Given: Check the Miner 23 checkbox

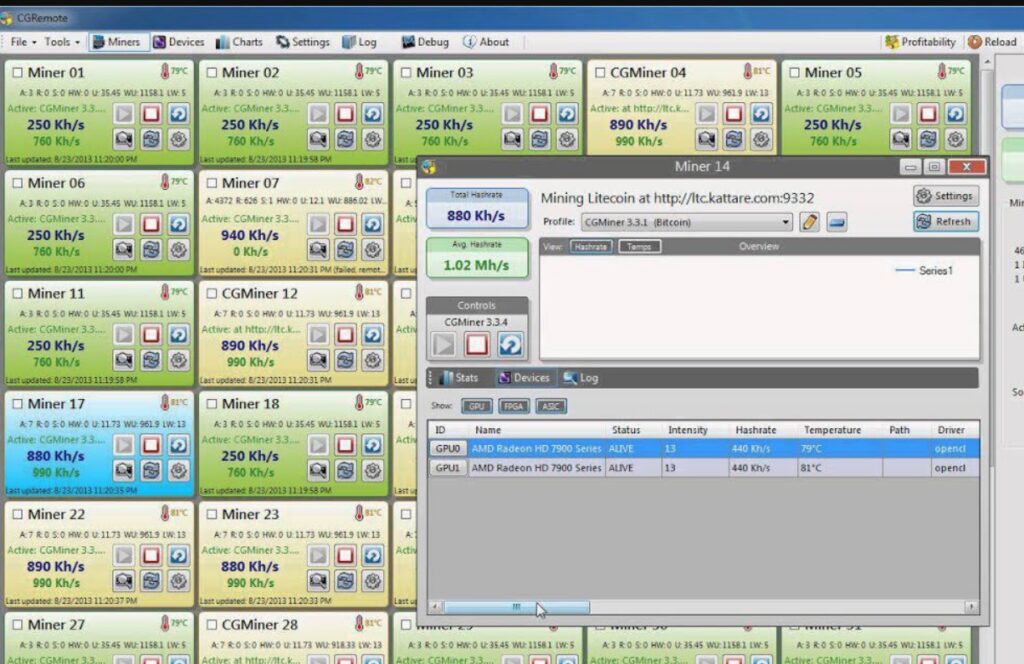Looking at the screenshot, I should pos(212,514).
